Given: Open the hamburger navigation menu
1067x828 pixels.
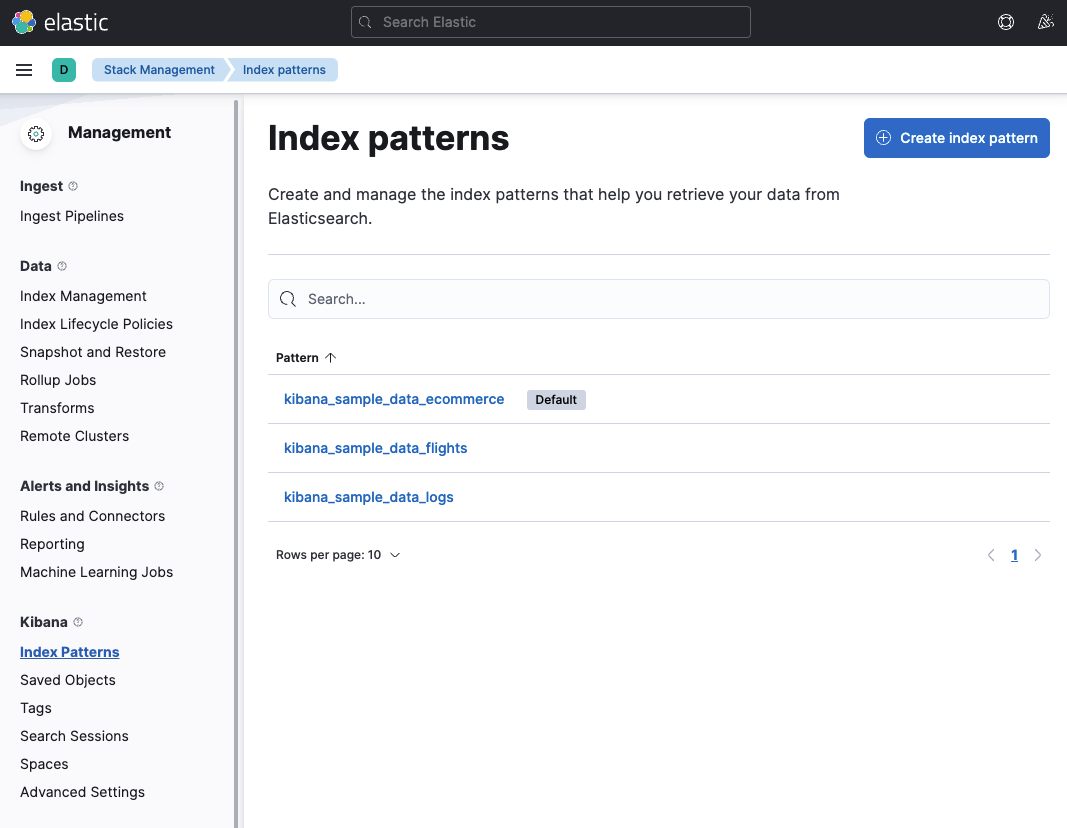Looking at the screenshot, I should coord(24,70).
